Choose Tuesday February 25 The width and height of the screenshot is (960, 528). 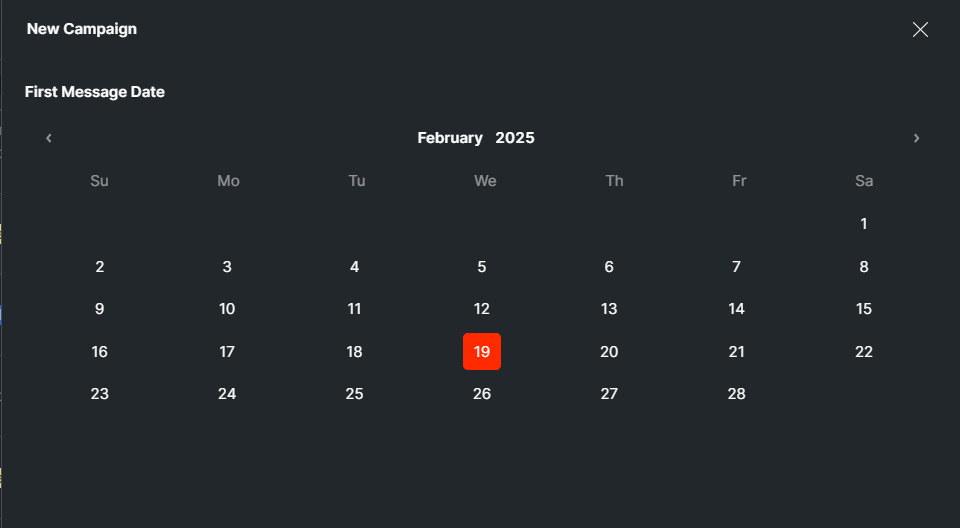click(354, 394)
